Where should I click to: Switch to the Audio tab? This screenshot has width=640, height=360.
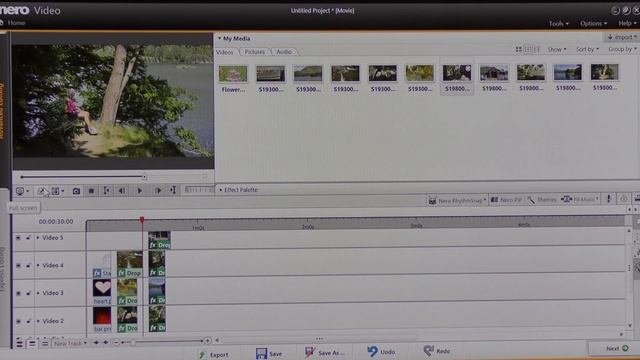pos(284,52)
